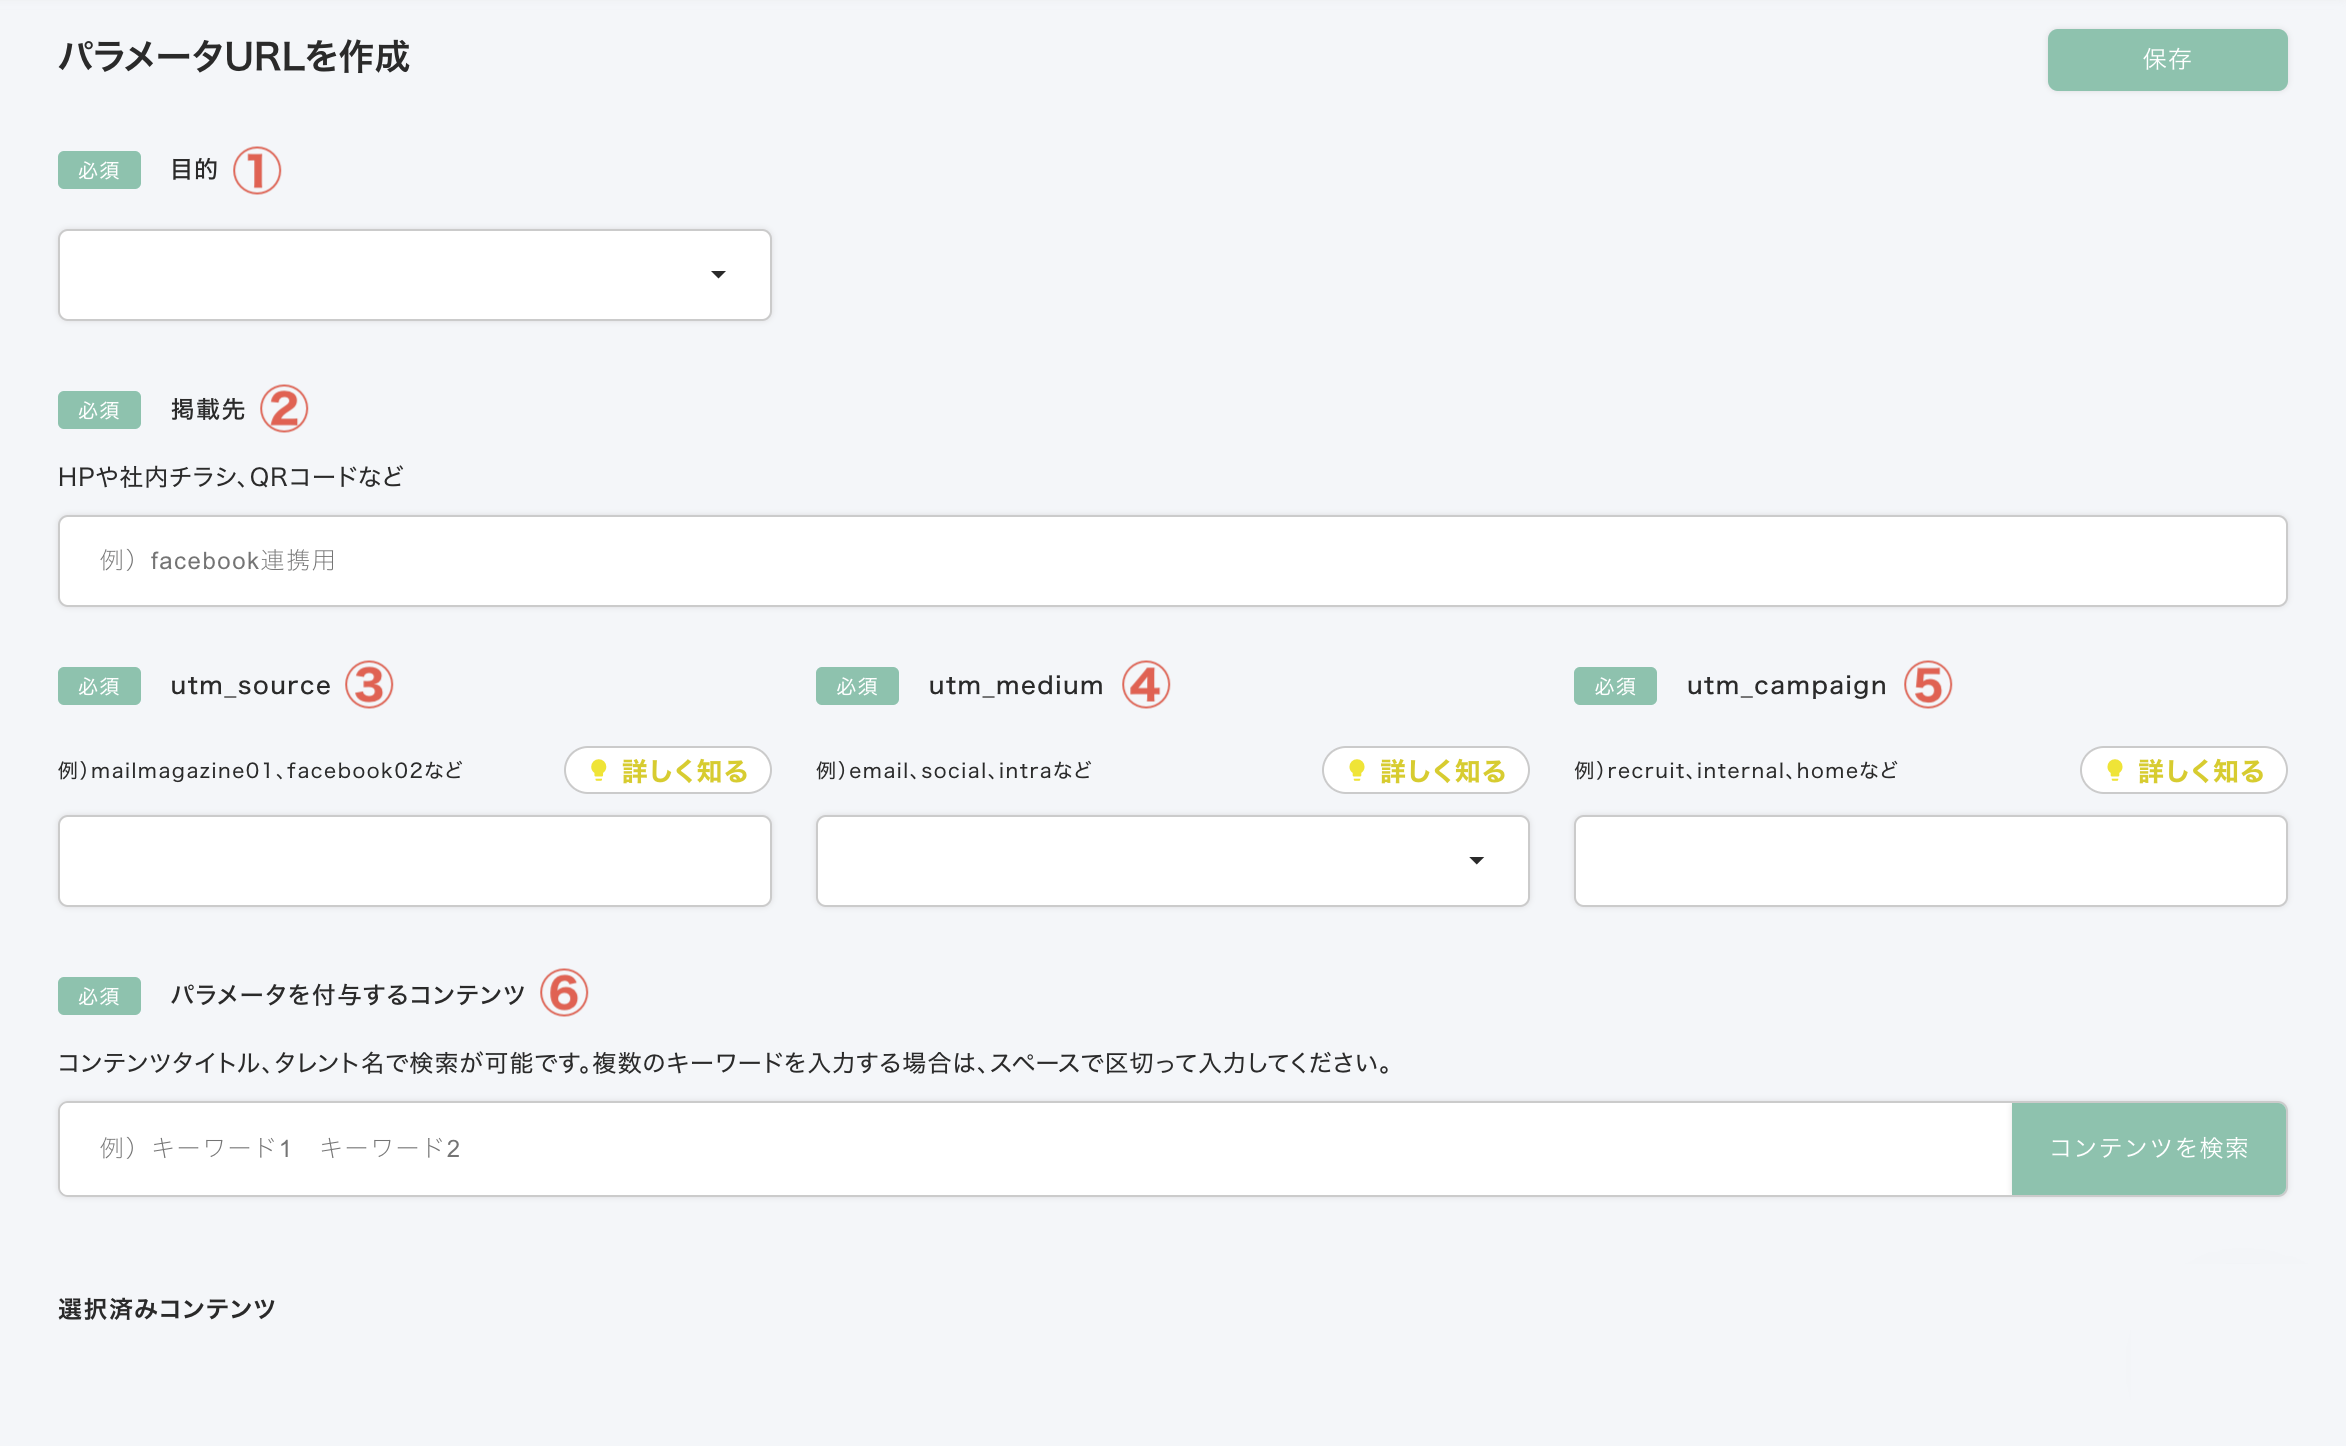The height and width of the screenshot is (1446, 2346).
Task: Click 詳しく知る for utm_medium
Action: click(x=1442, y=771)
